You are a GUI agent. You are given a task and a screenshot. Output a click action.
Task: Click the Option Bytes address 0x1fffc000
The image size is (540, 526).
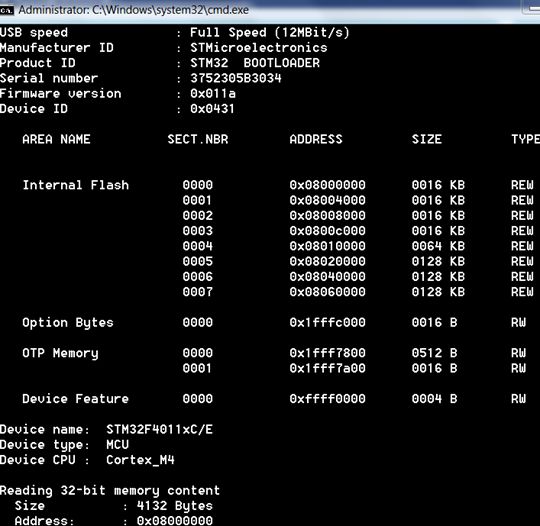pos(327,322)
